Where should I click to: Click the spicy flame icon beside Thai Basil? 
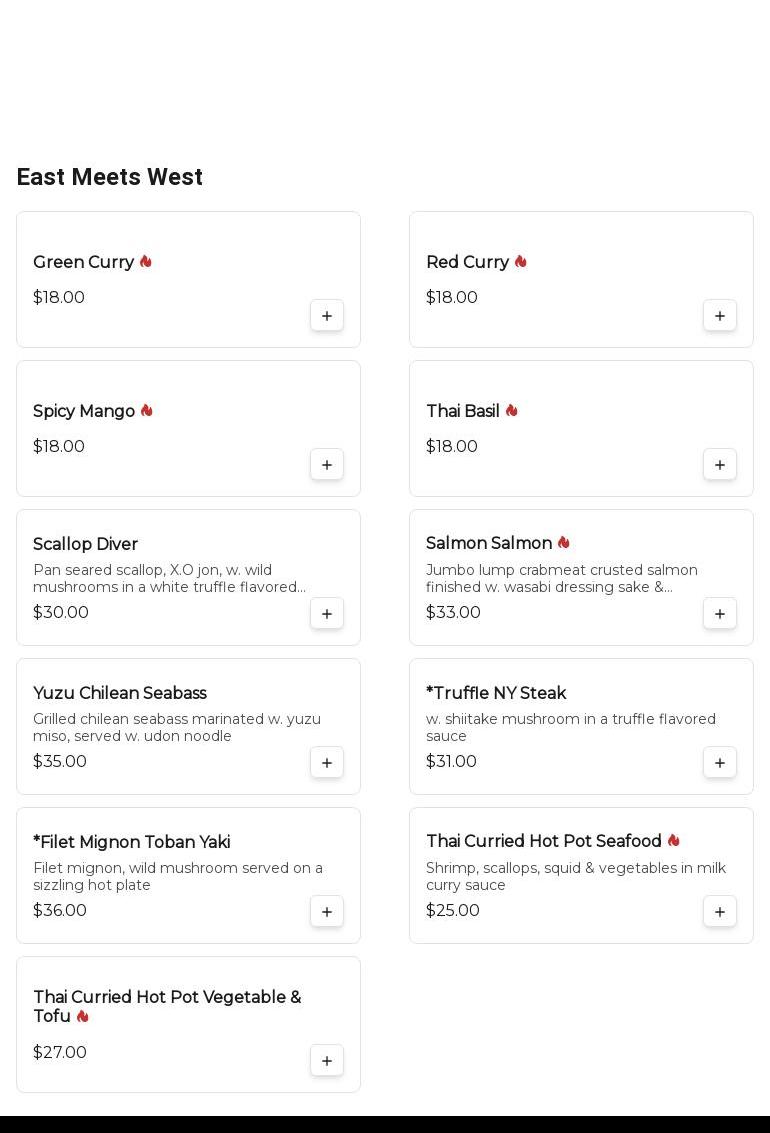point(512,411)
